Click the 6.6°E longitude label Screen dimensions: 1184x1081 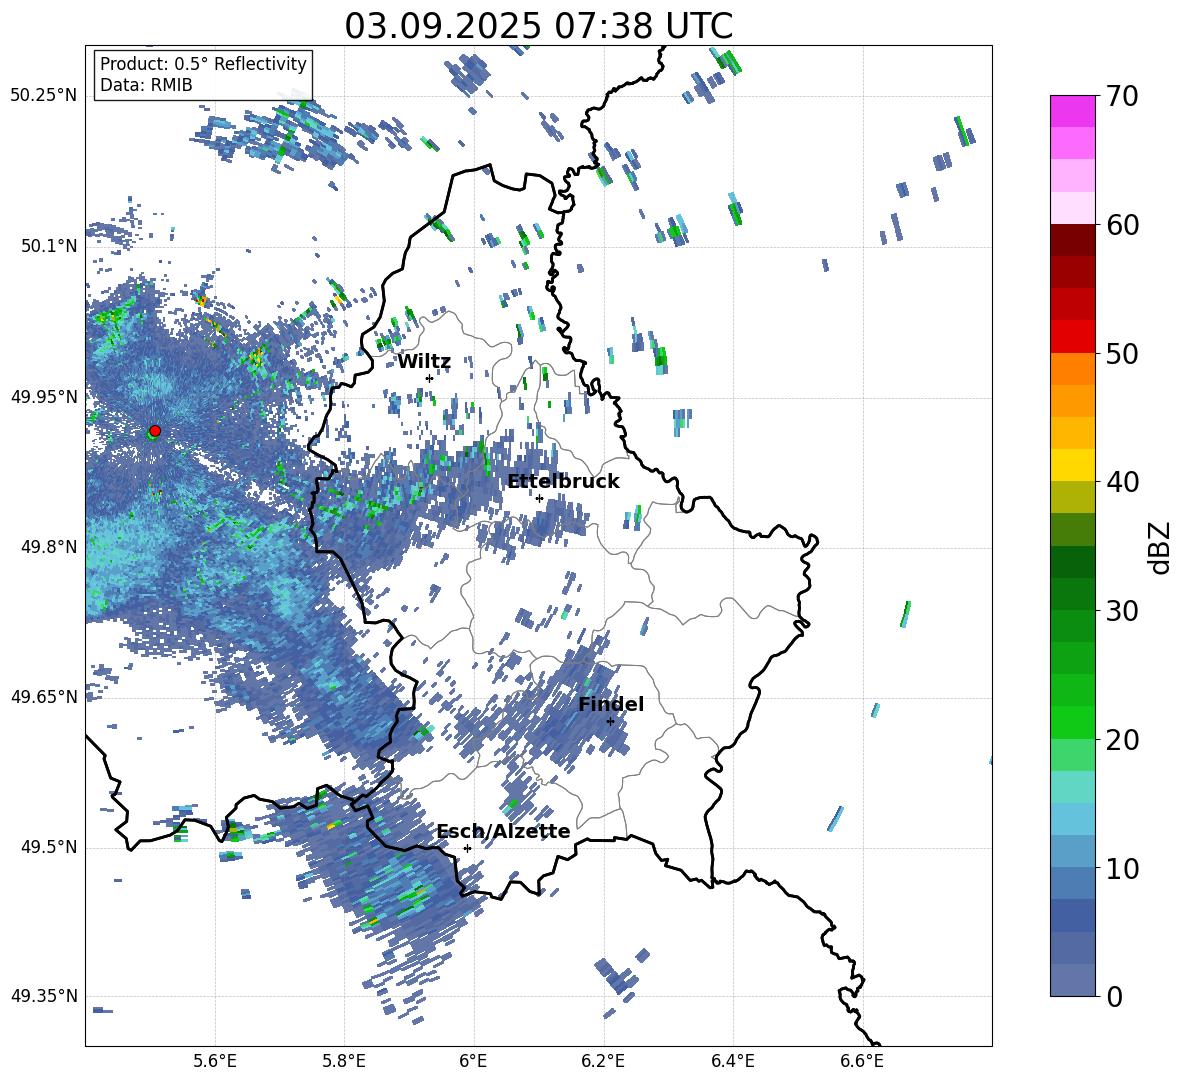click(x=862, y=1061)
